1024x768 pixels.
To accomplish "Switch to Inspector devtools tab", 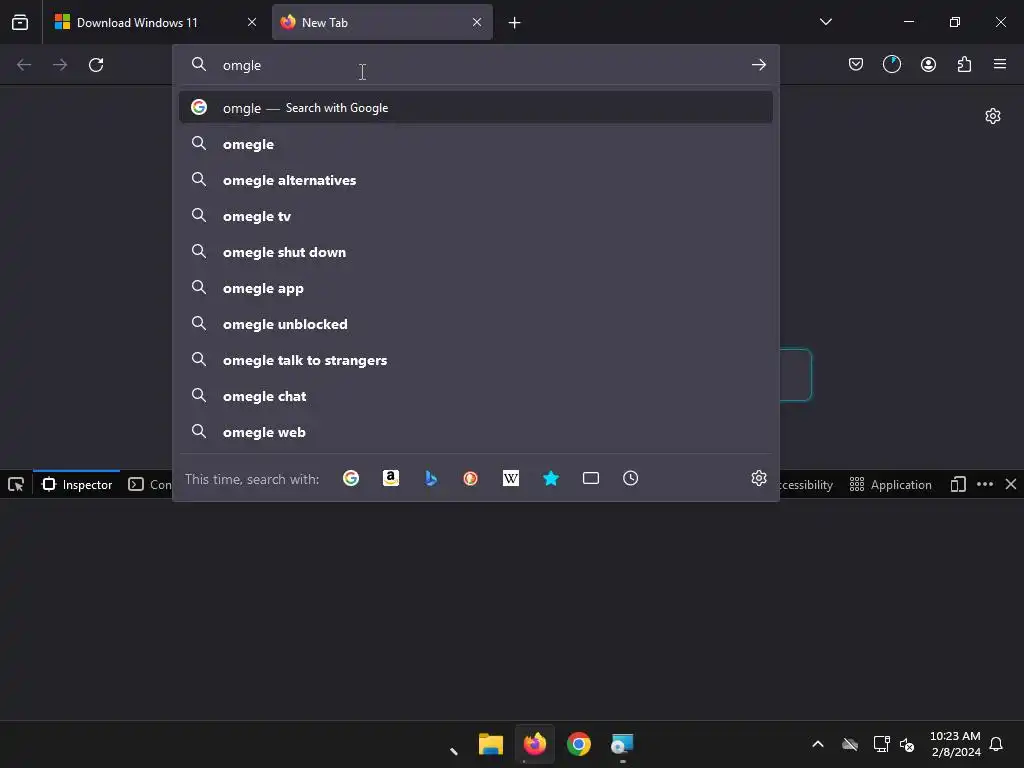I will pyautogui.click(x=76, y=485).
